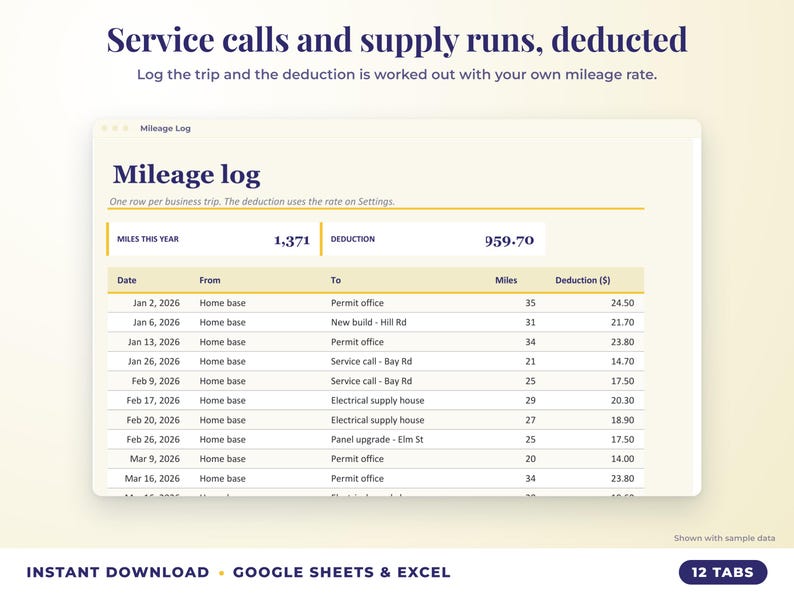This screenshot has width=794, height=596.
Task: Click the Date column header
Action: pos(127,281)
